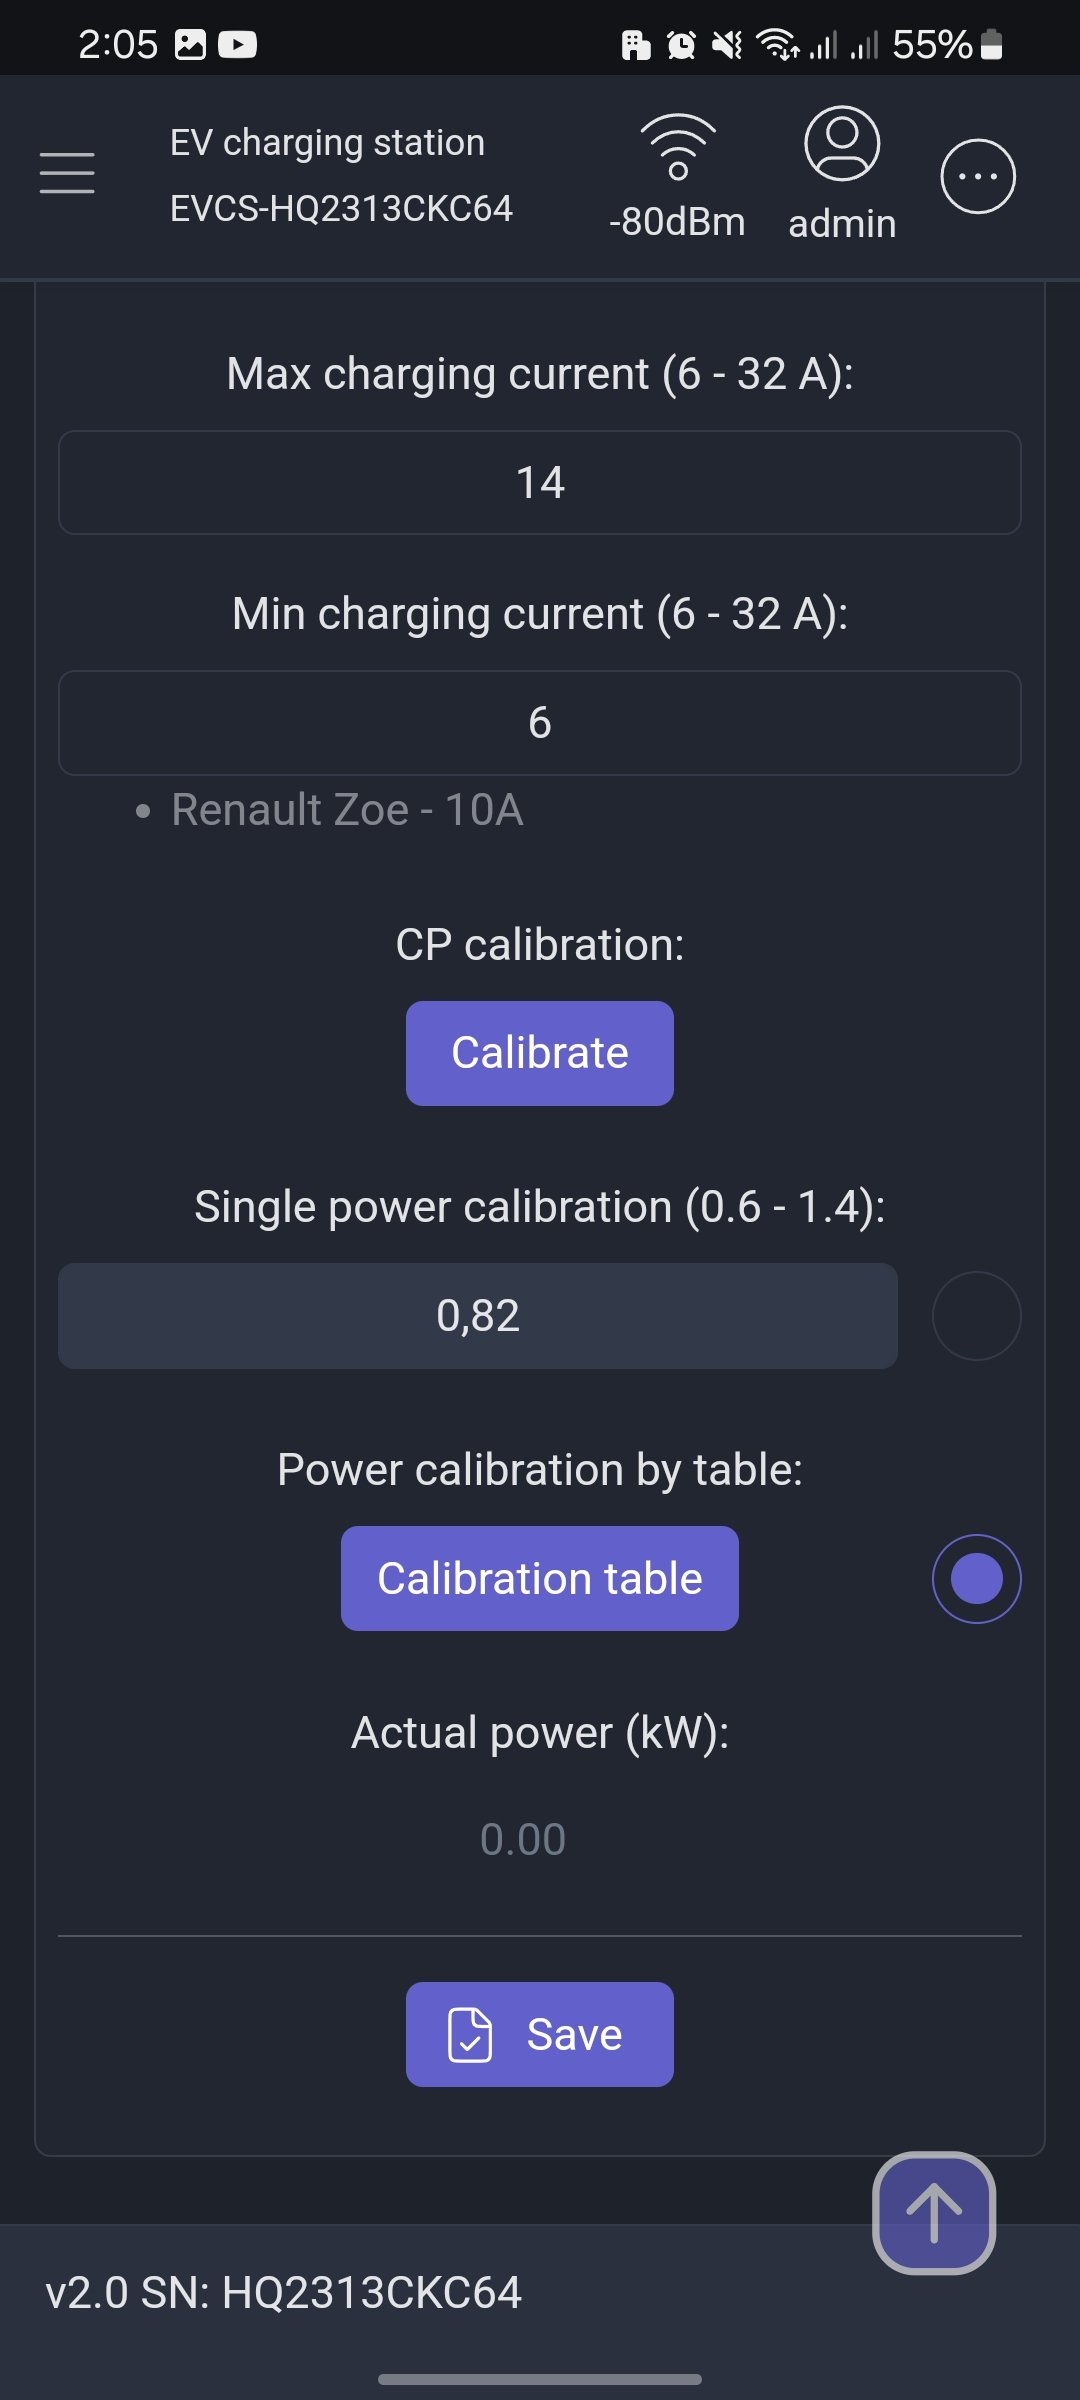Select power calibration by table radio

point(976,1579)
